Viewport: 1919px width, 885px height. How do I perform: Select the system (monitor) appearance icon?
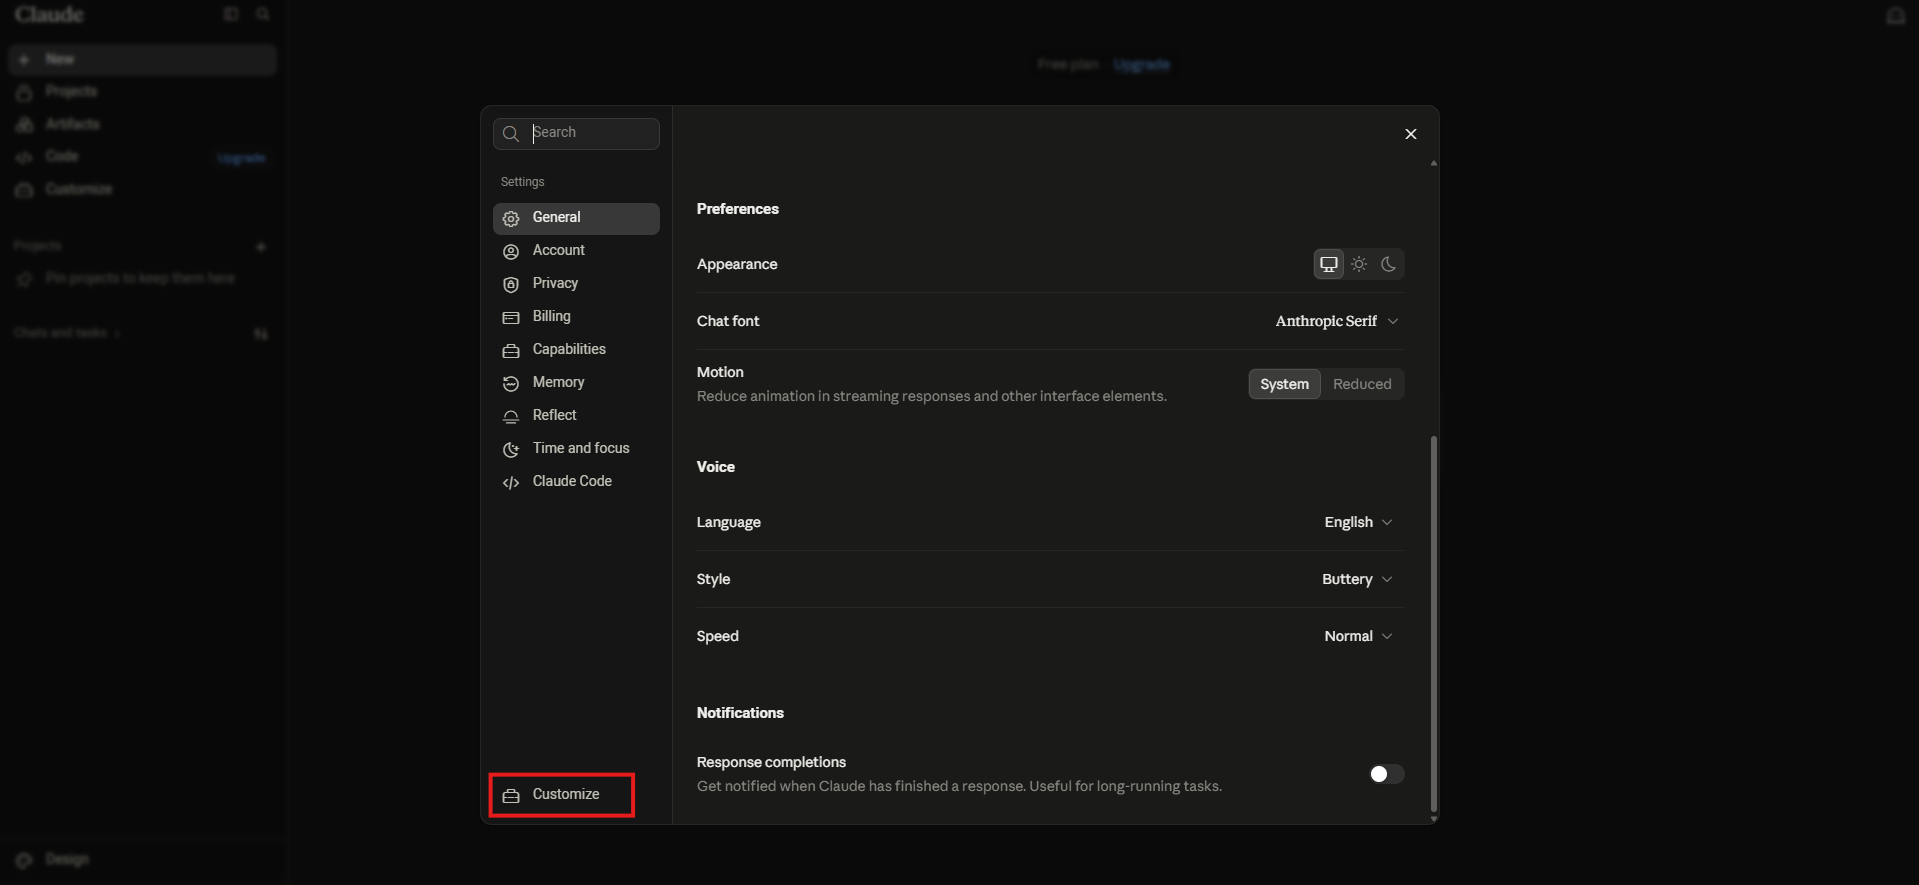tap(1328, 264)
